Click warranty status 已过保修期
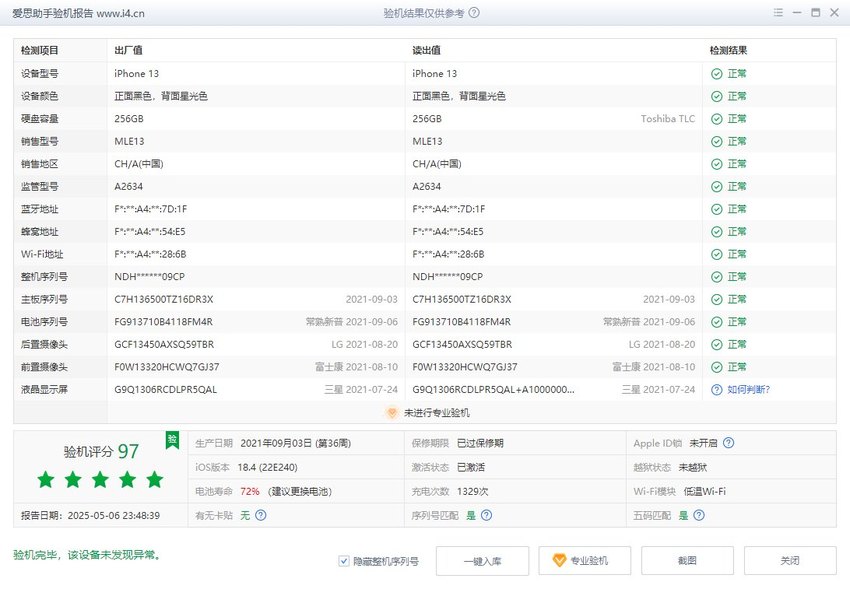Viewport: 850px width, 589px height. pyautogui.click(x=480, y=443)
